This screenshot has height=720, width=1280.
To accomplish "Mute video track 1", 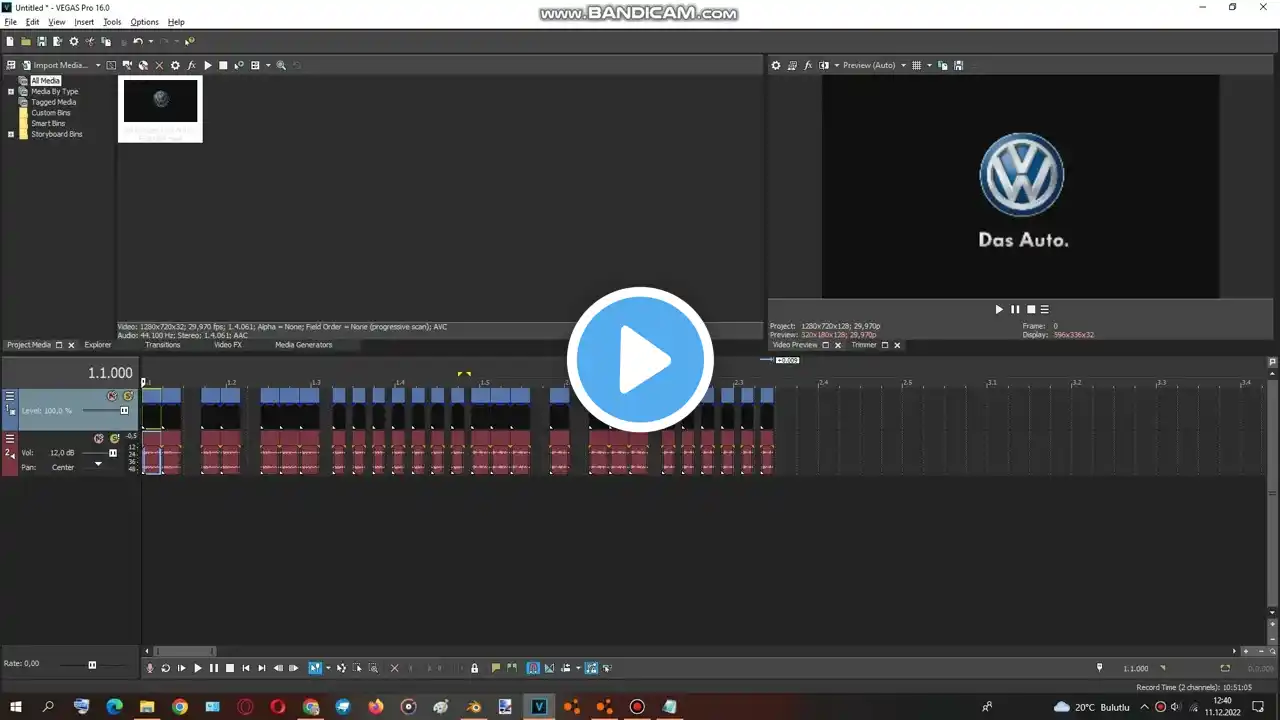I will (112, 396).
